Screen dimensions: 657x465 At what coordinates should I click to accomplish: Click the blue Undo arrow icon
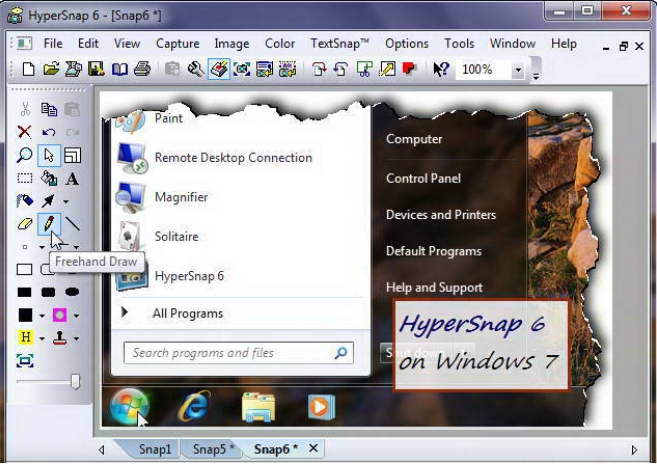click(49, 132)
